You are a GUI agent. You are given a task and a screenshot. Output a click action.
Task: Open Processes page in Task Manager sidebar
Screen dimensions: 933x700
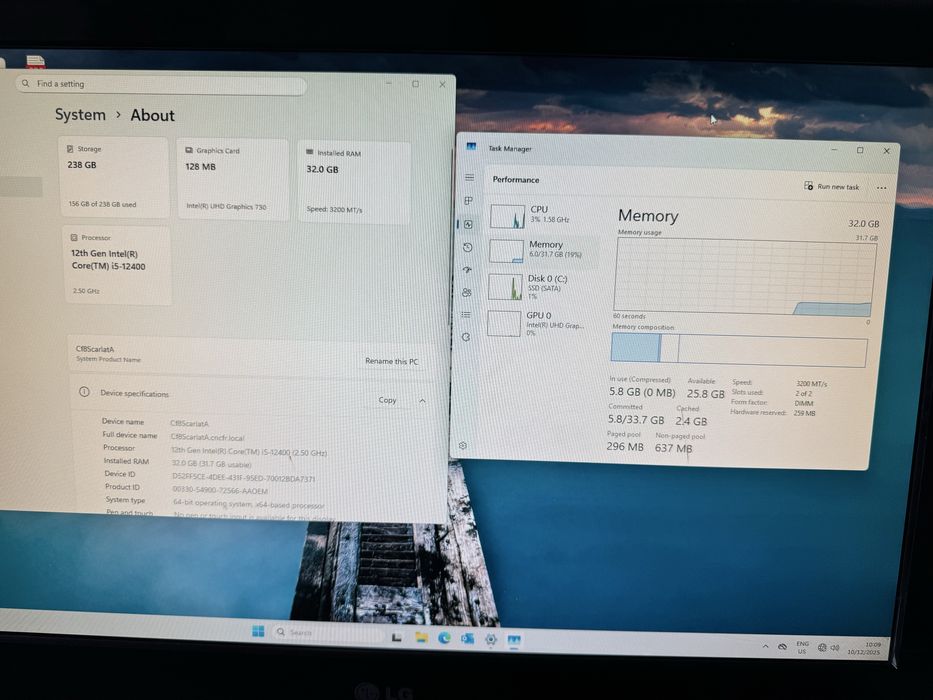[469, 201]
